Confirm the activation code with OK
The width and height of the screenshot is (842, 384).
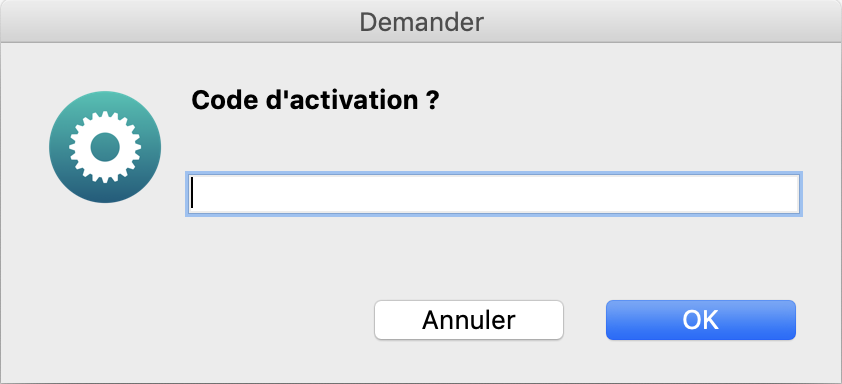[x=701, y=320]
